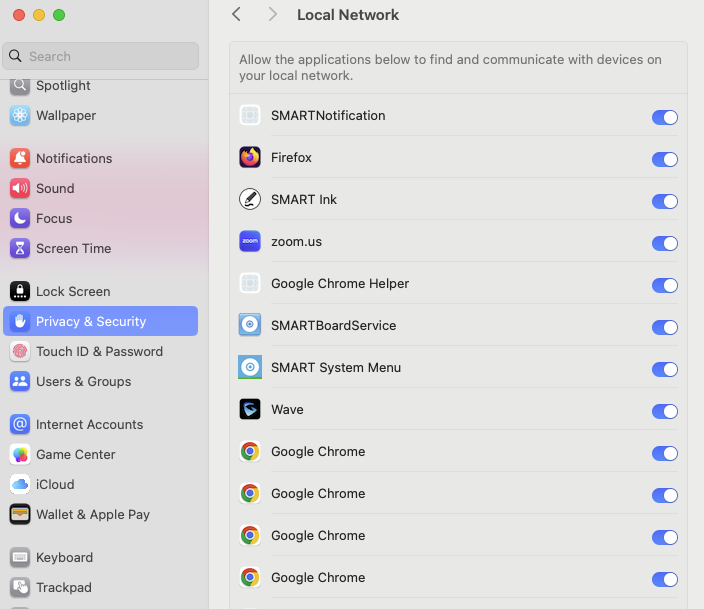Disable local network access for Firefox
Image resolution: width=704 pixels, height=609 pixels.
coord(664,159)
